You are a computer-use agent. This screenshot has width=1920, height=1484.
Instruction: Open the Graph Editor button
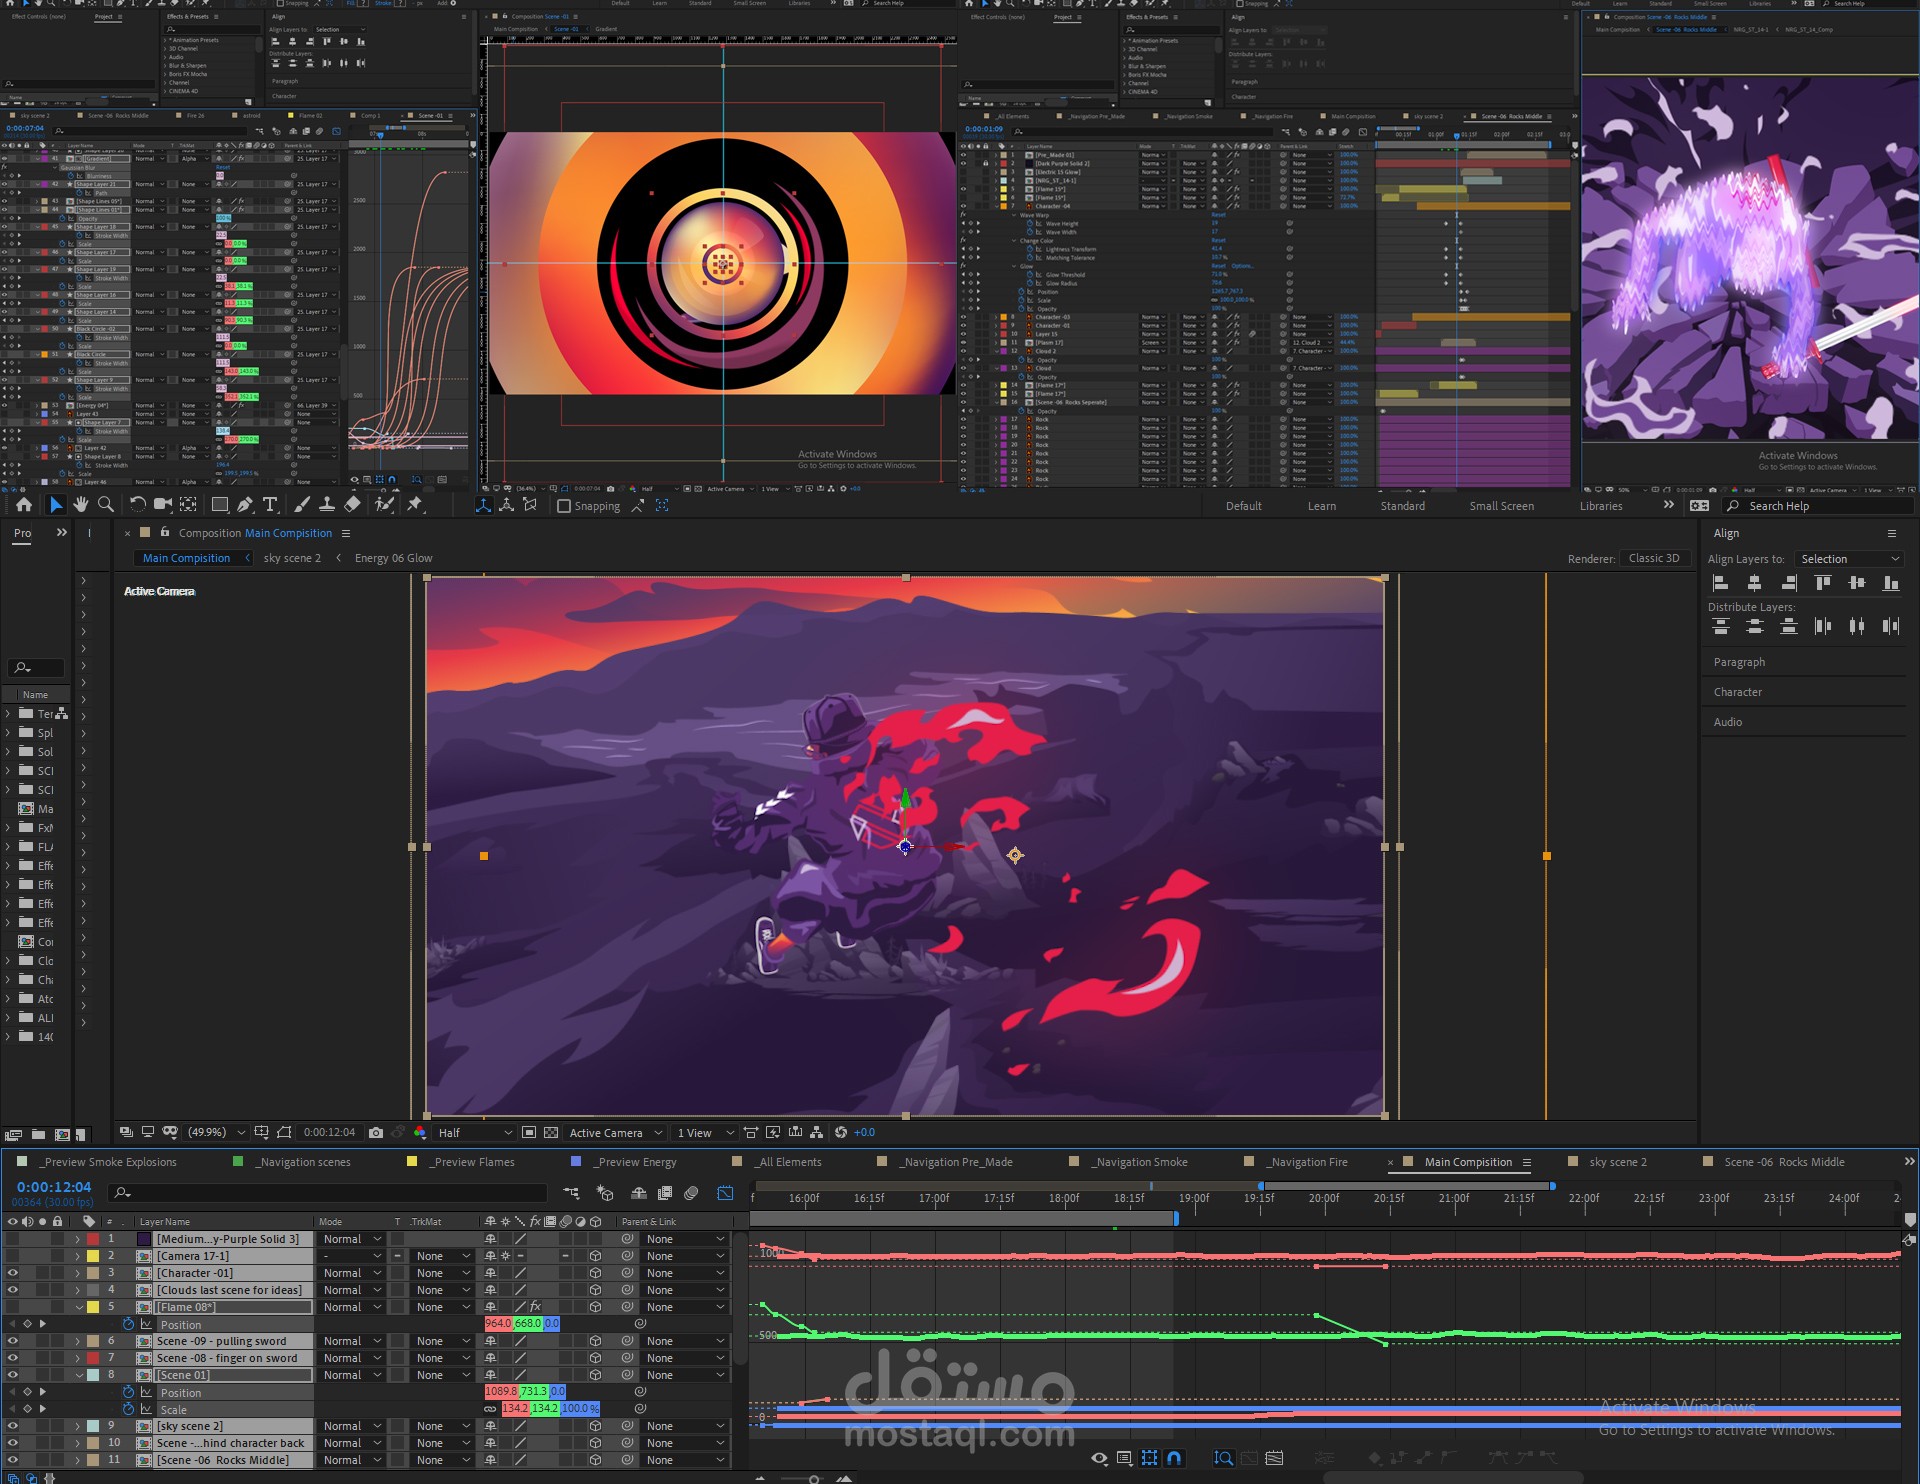click(x=725, y=1192)
